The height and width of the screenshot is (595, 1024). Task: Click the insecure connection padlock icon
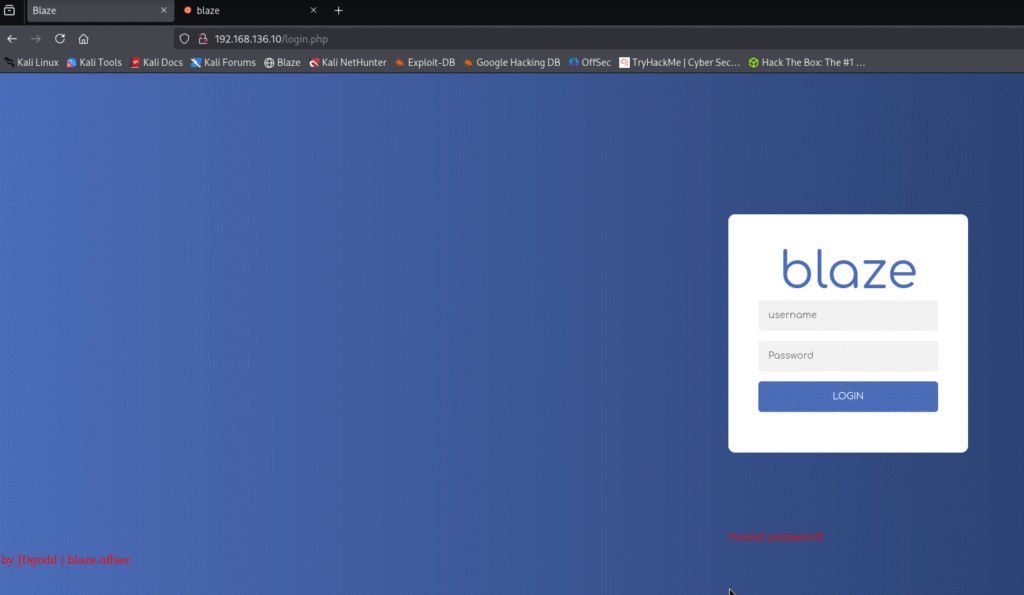tap(201, 39)
